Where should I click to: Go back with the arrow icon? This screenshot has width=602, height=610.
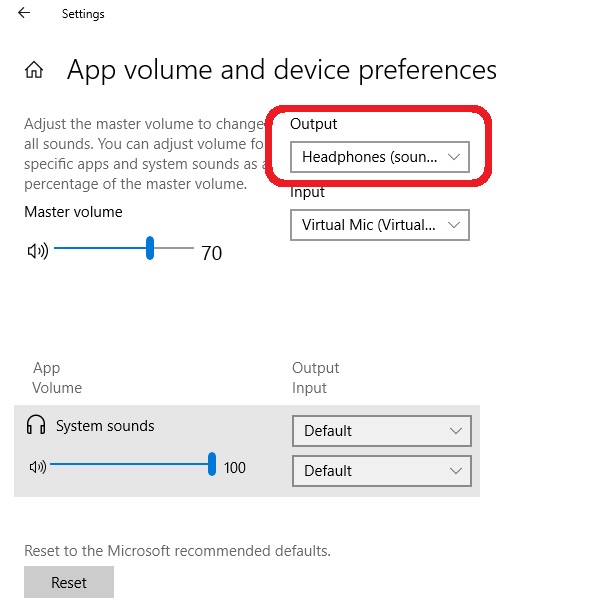click(24, 13)
